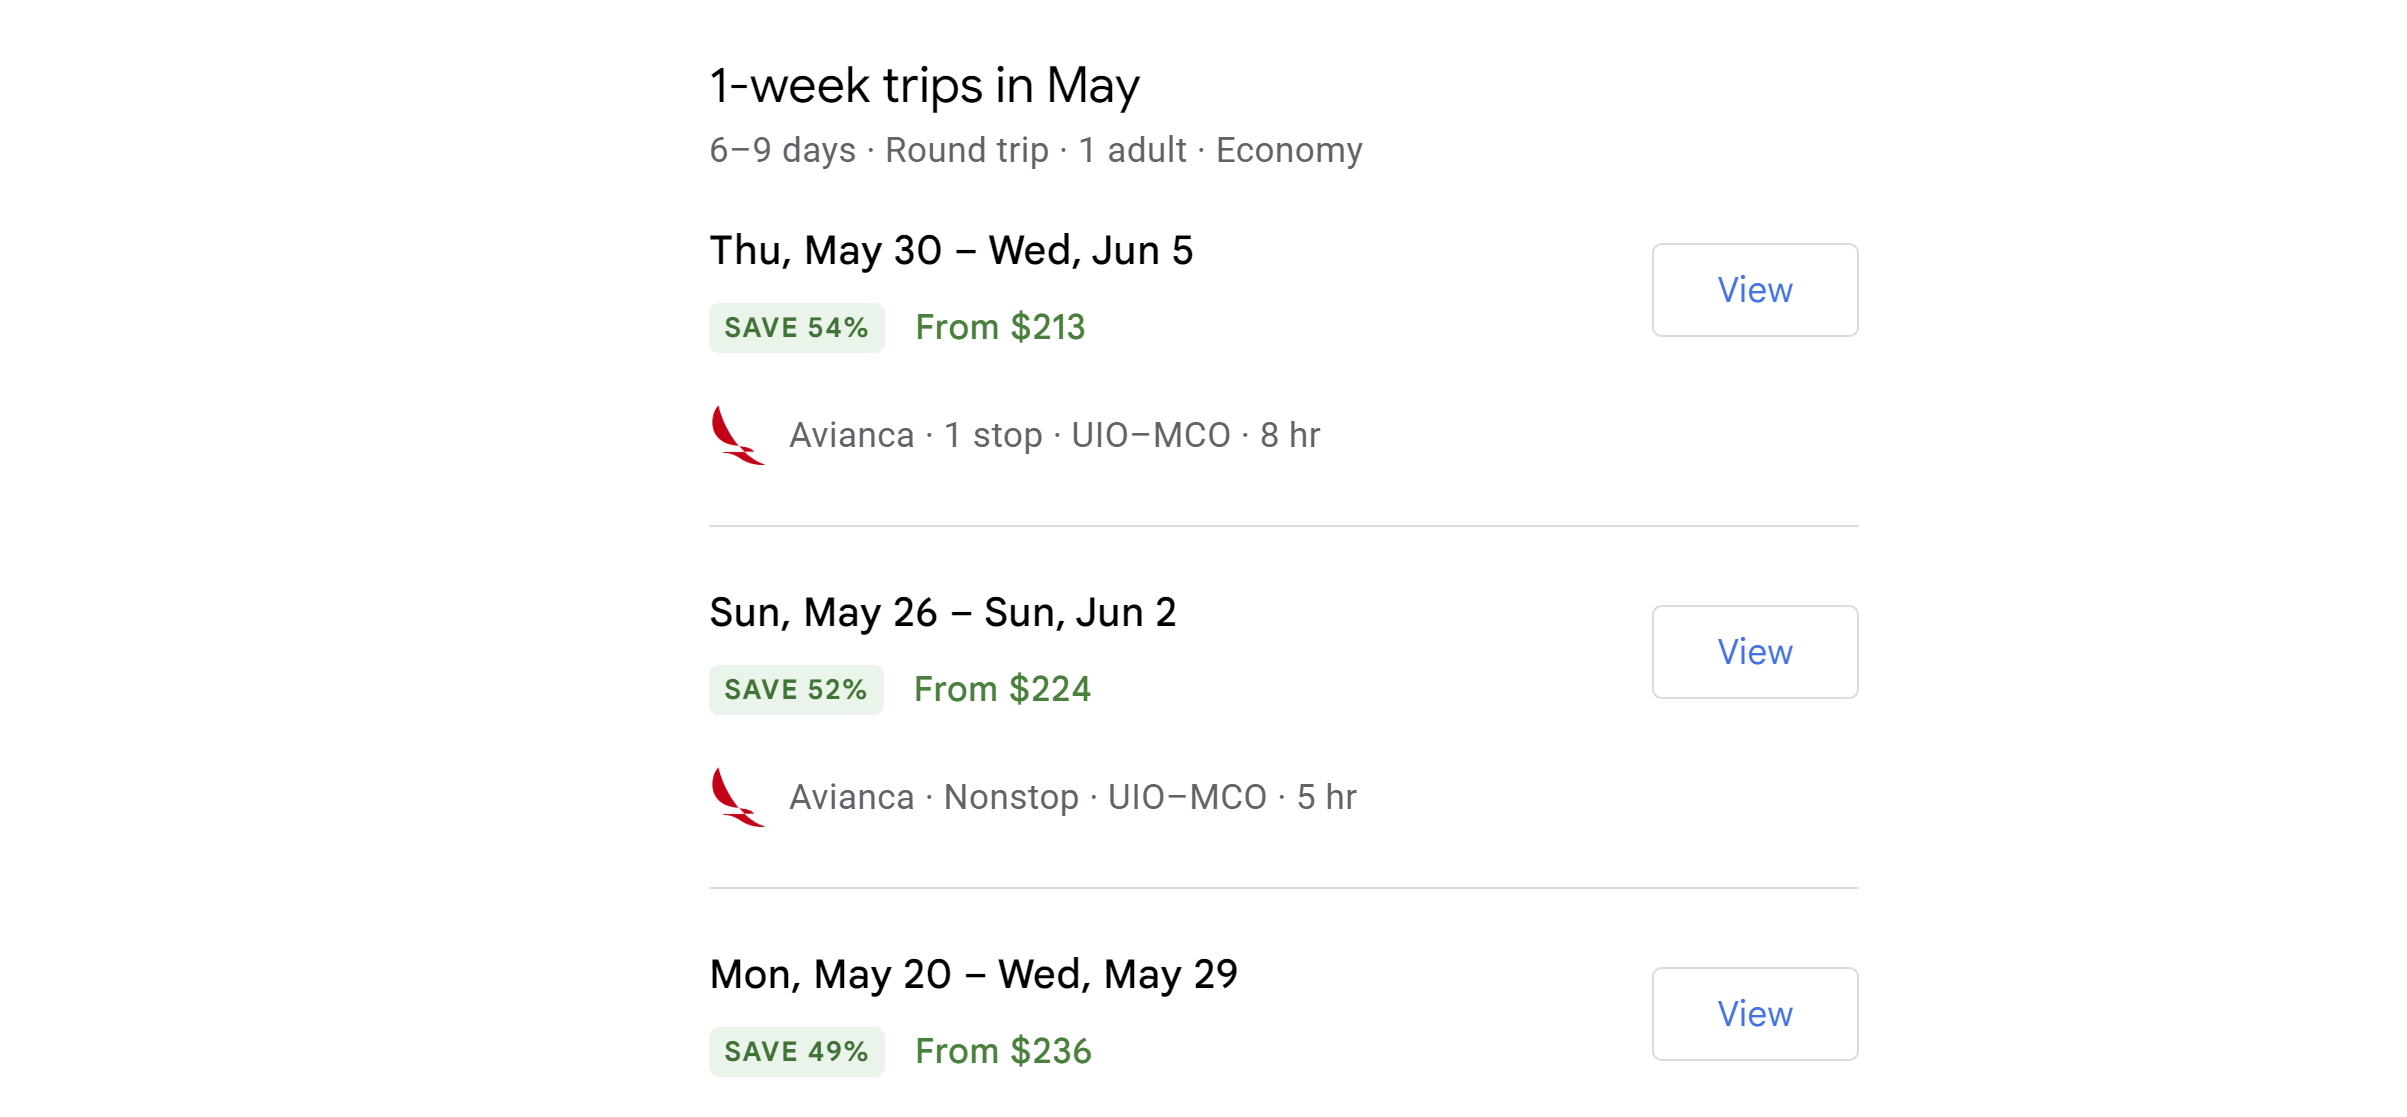Click the Avianca Nonstop flight details

[x=1072, y=798]
